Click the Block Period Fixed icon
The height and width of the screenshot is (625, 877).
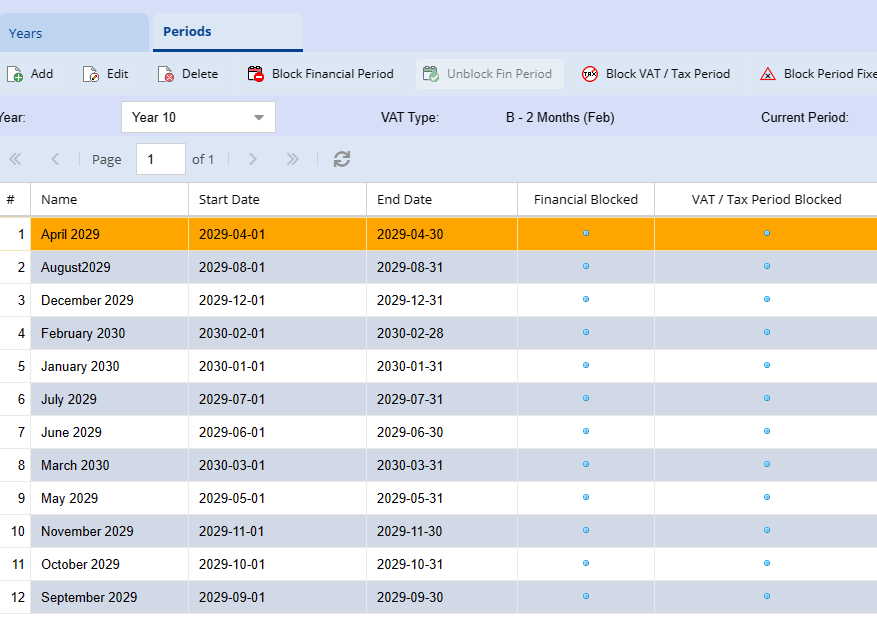point(768,74)
